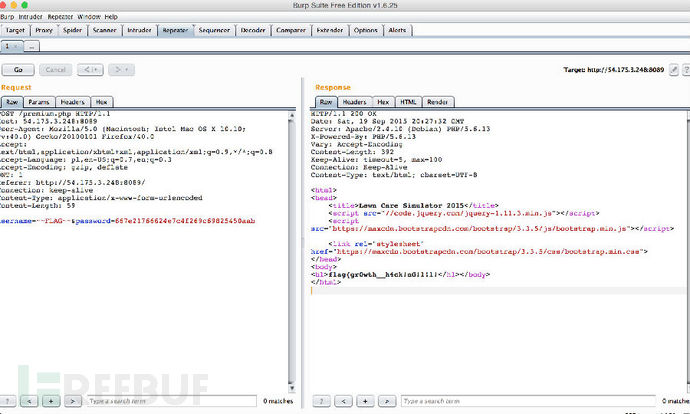Click request search previous match arrow

[x=29, y=401]
